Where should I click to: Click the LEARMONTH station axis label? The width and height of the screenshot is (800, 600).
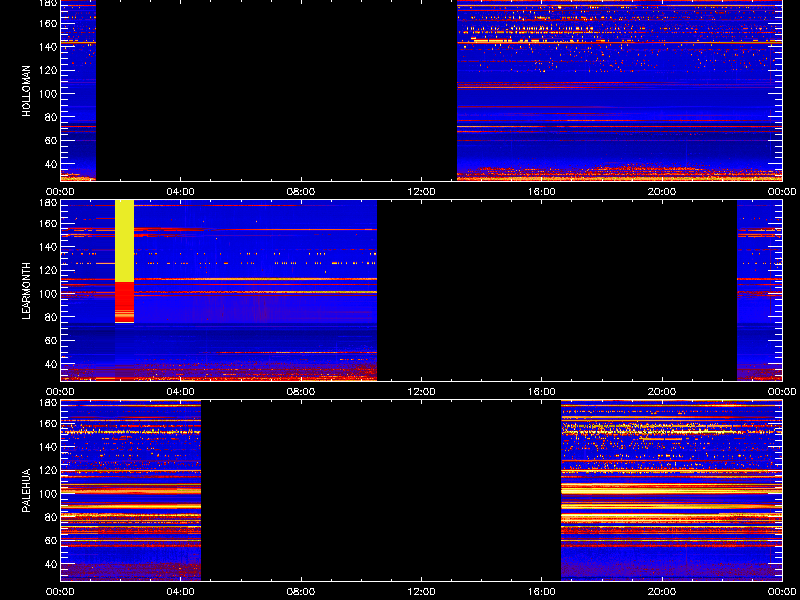point(26,291)
